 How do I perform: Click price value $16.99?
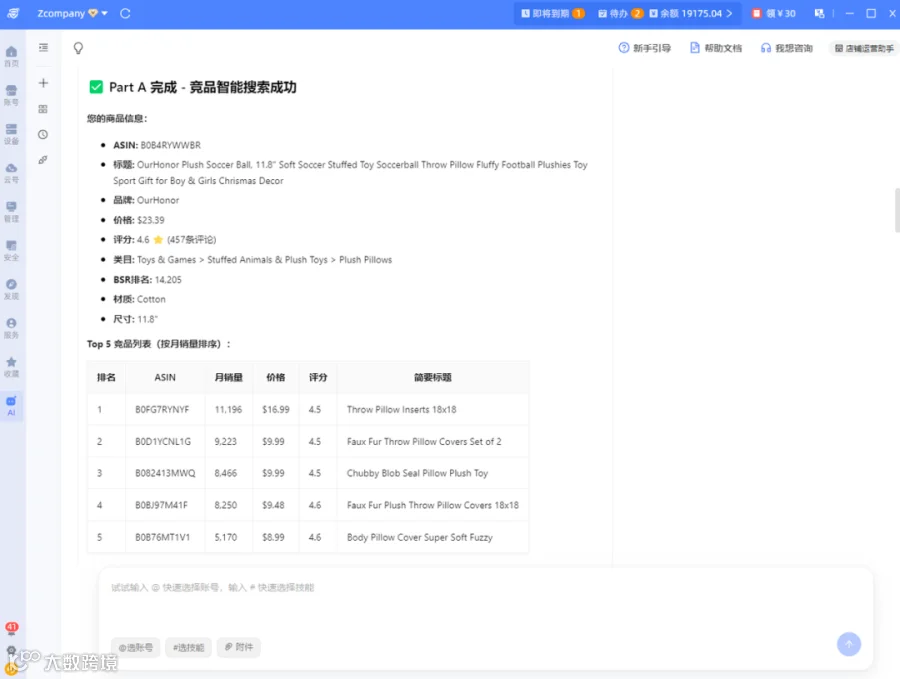[276, 409]
